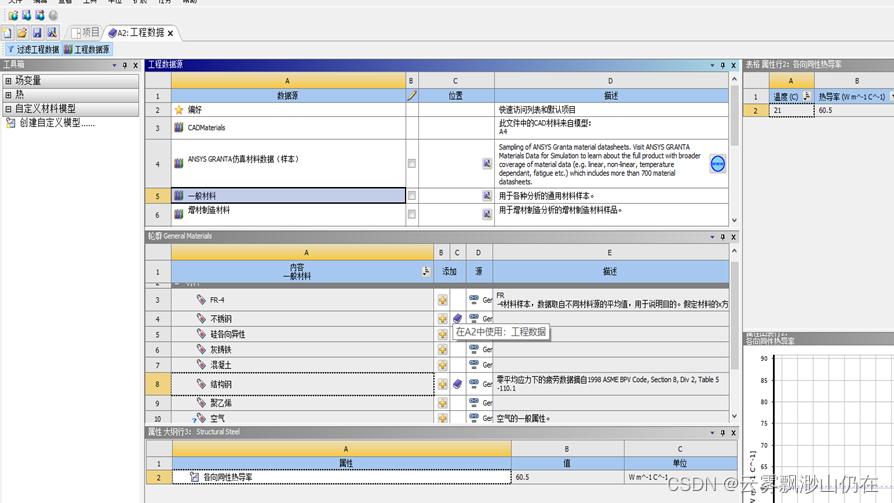Screen dimensions: 894x503
Task: Select the 硅各向异性 material row
Action: coord(302,334)
